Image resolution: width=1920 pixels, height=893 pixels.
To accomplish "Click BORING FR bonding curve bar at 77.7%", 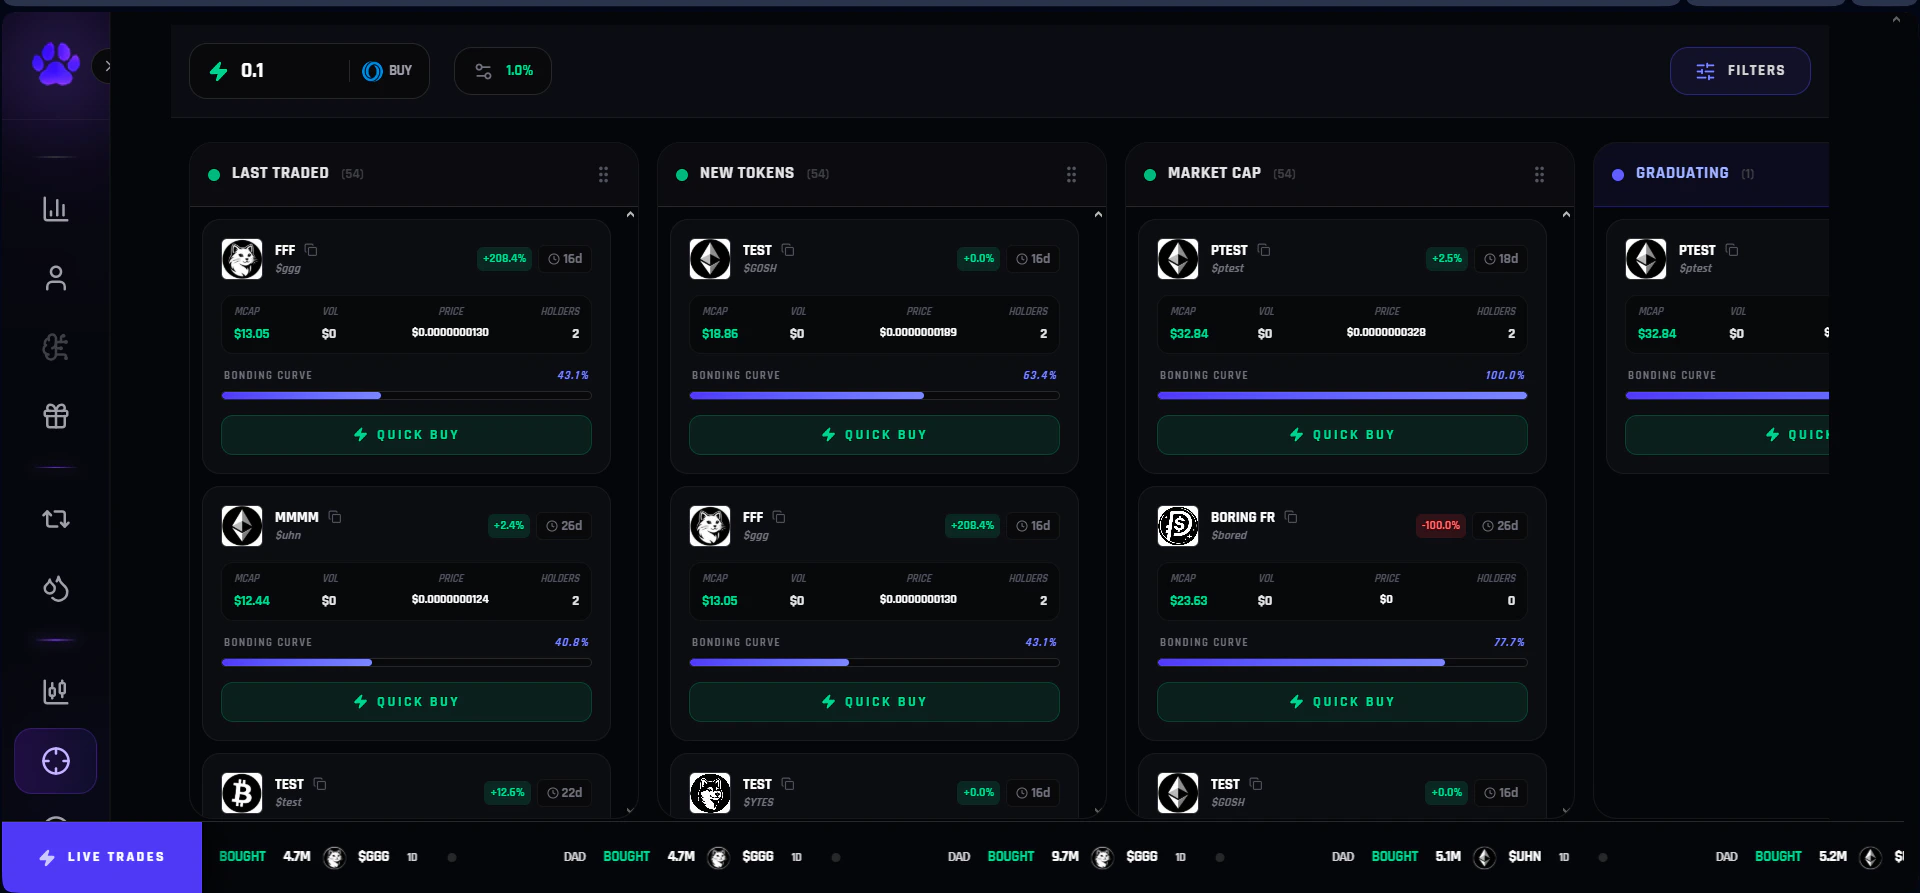I will pos(1342,663).
